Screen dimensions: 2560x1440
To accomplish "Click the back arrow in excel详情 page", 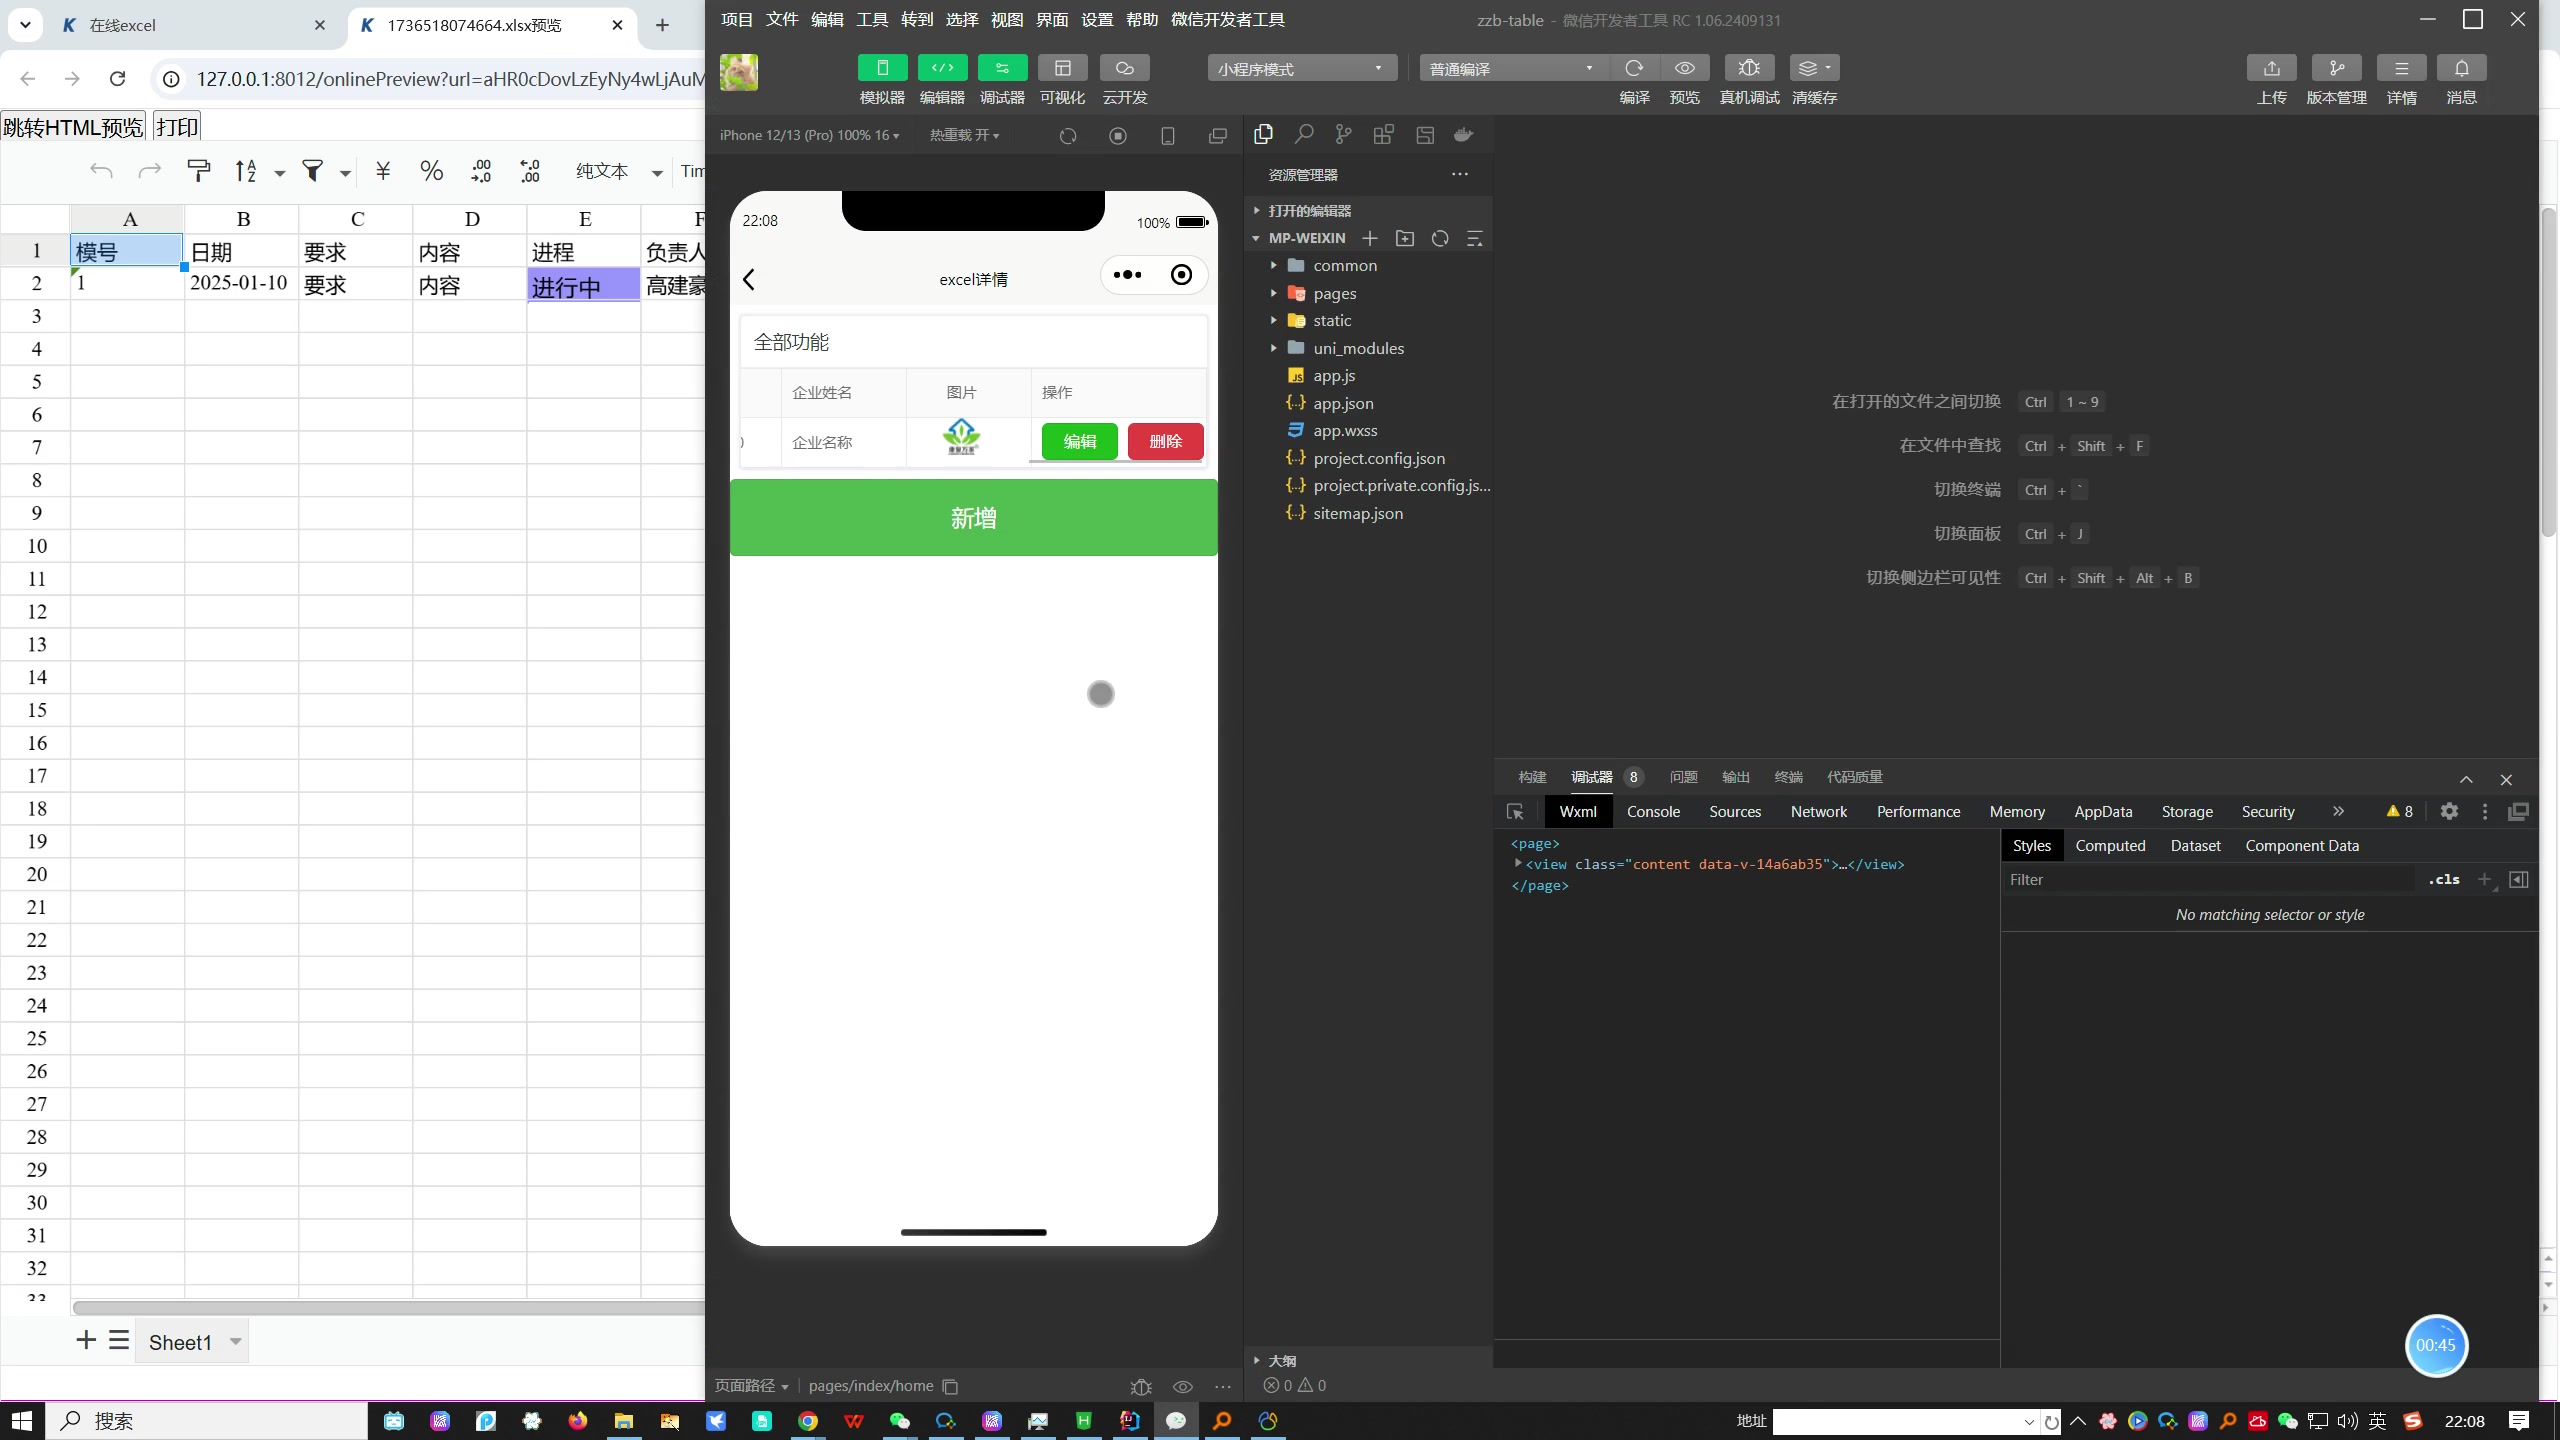I will (x=749, y=279).
